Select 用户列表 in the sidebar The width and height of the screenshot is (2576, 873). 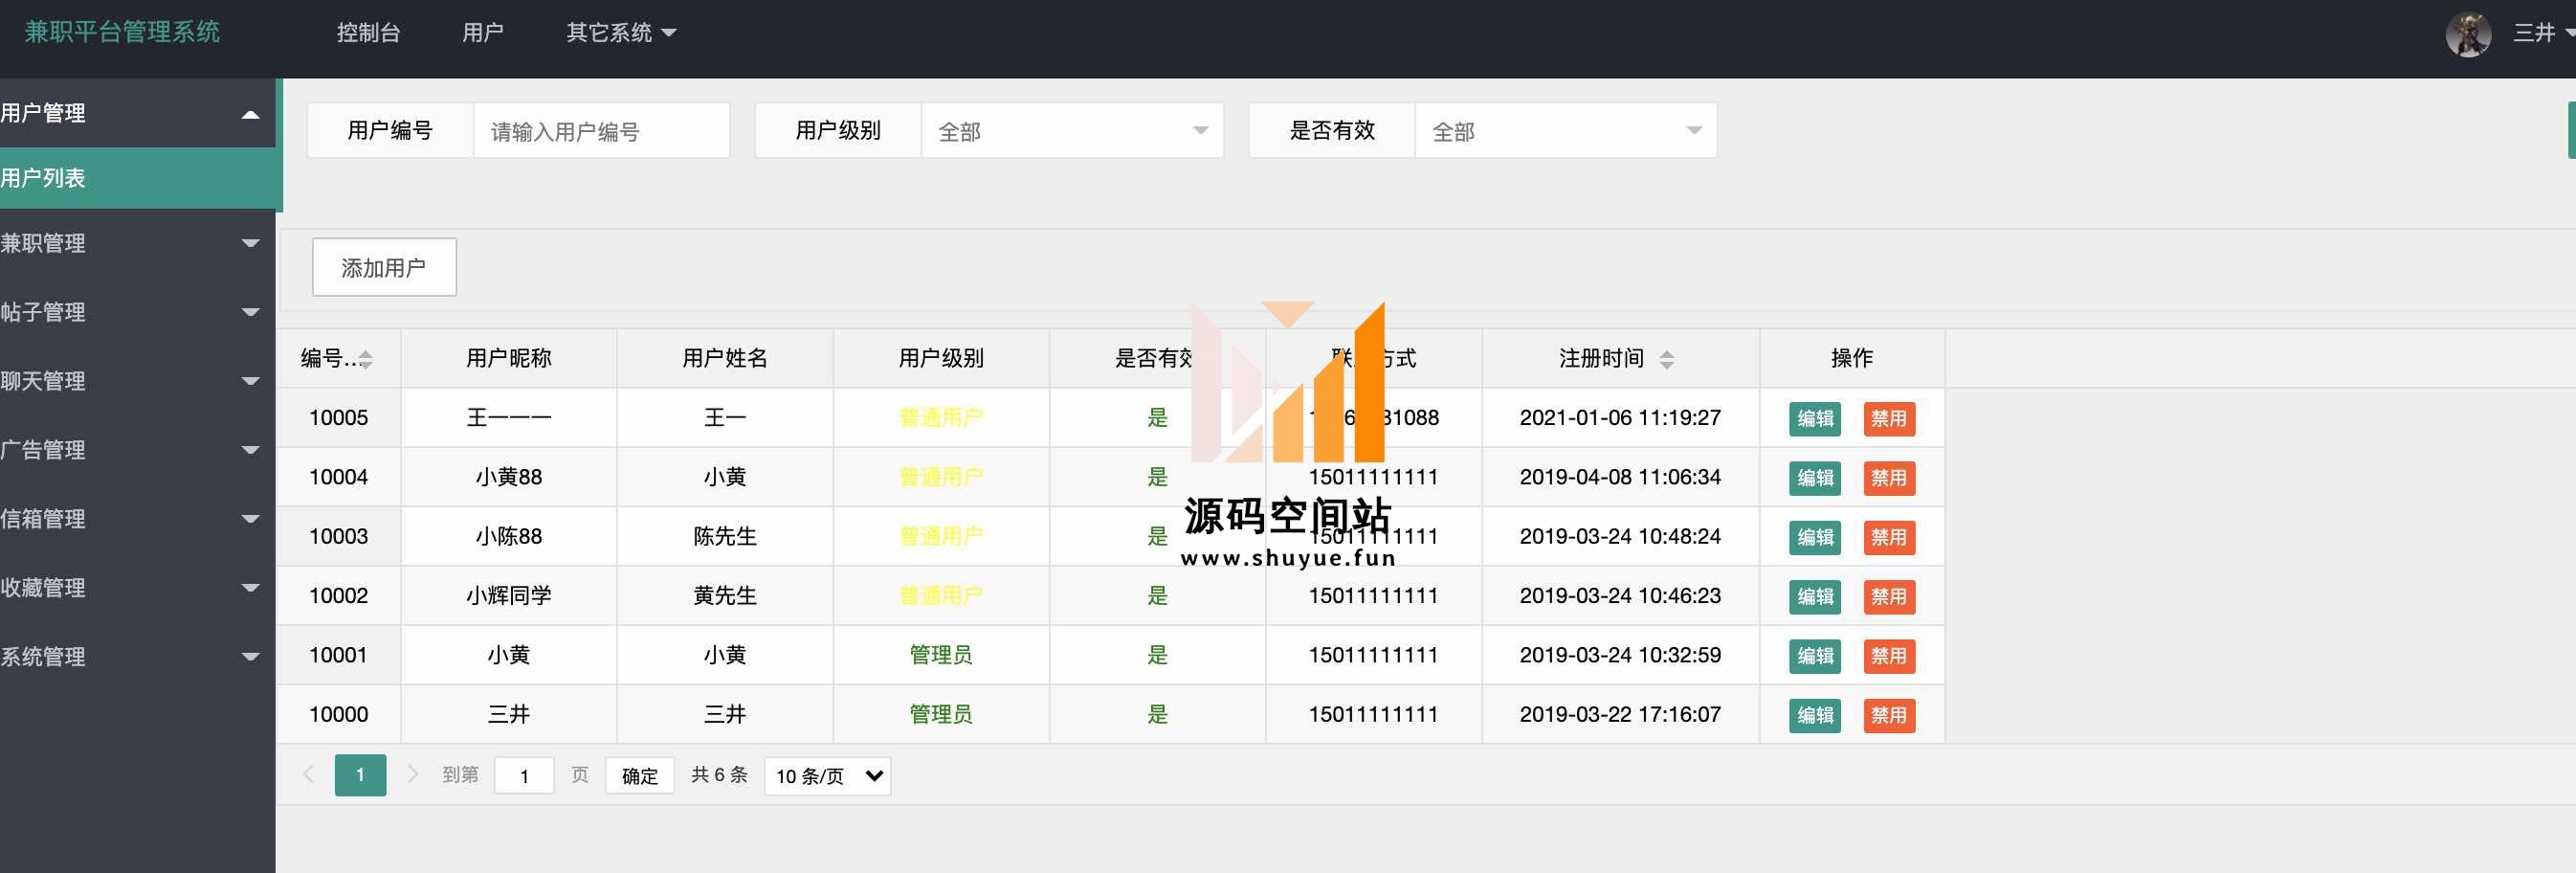(x=138, y=178)
